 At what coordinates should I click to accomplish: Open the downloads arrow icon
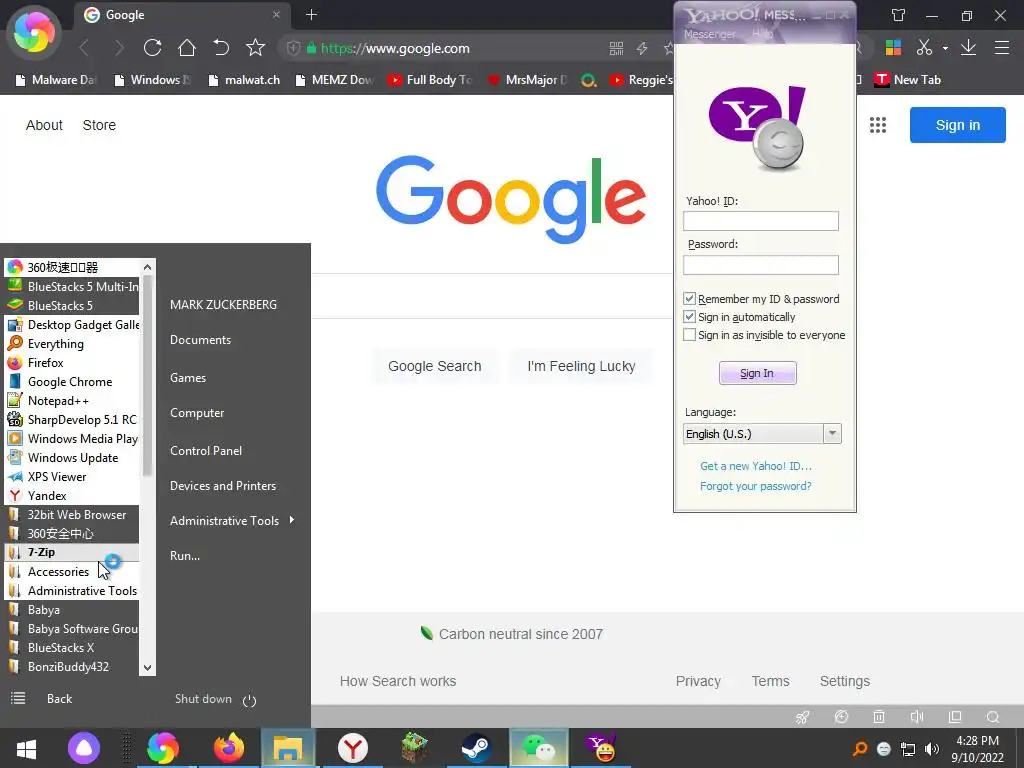(x=968, y=48)
